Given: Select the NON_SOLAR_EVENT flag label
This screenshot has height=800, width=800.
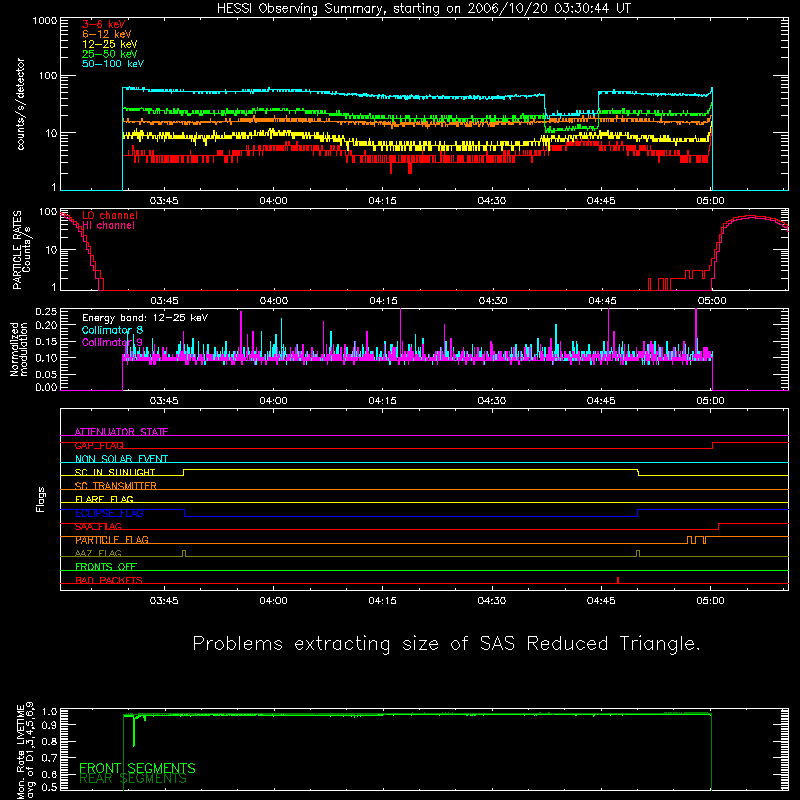Looking at the screenshot, I should tap(121, 459).
